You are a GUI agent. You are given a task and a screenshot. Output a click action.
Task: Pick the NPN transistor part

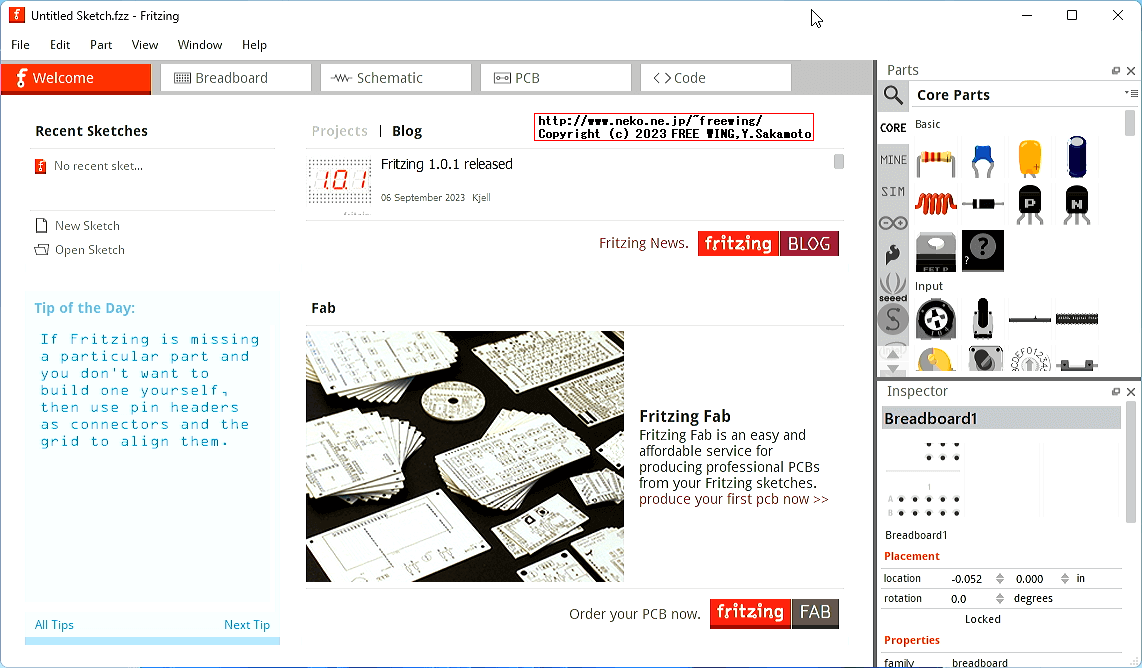[x=1076, y=205]
